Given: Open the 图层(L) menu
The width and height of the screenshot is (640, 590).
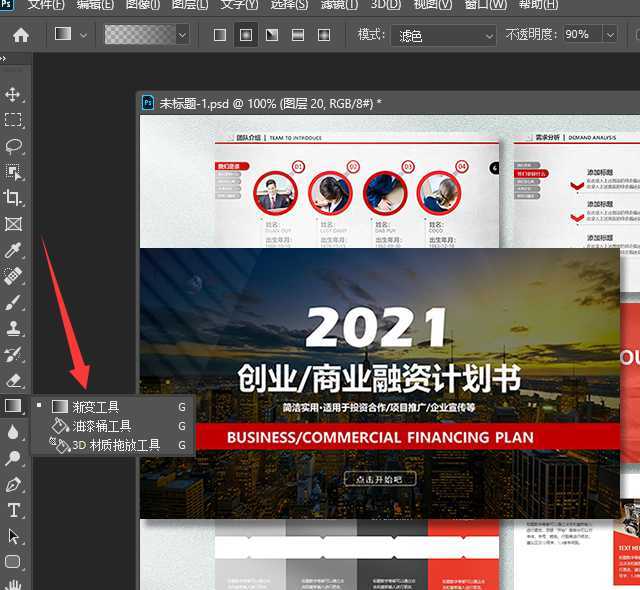Looking at the screenshot, I should pyautogui.click(x=190, y=5).
